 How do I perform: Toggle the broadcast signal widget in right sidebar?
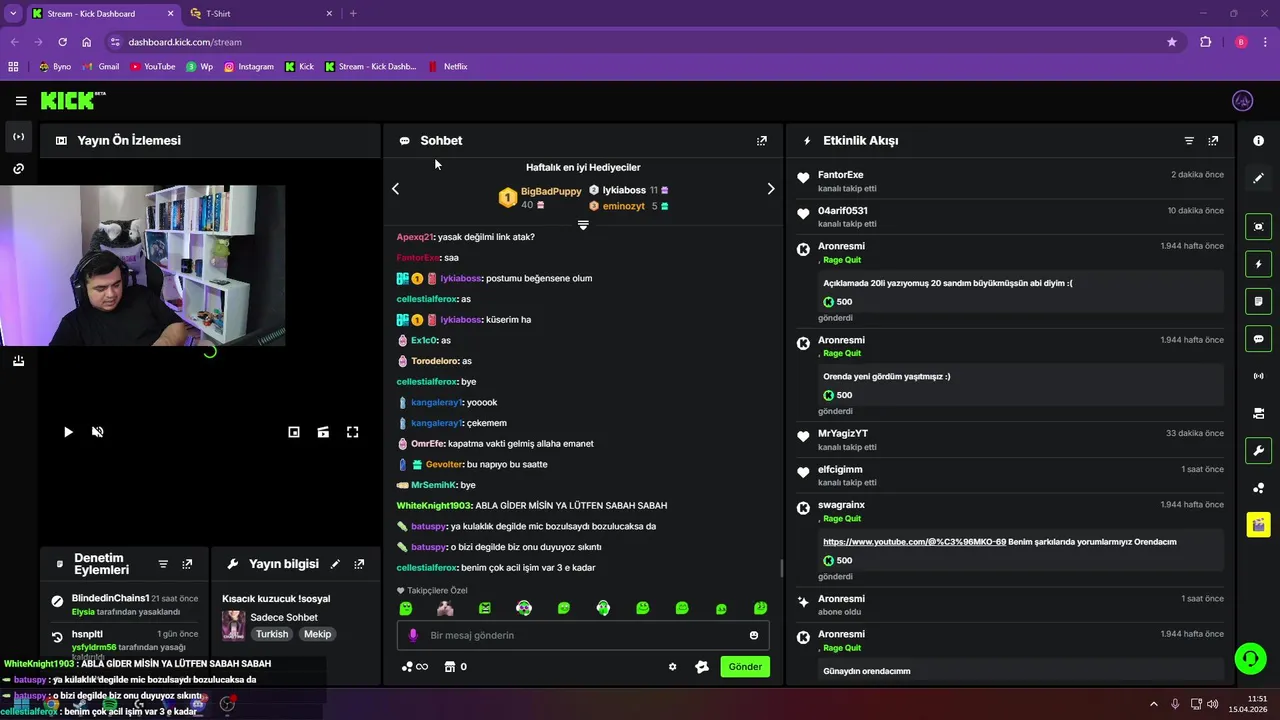pyautogui.click(x=1258, y=376)
